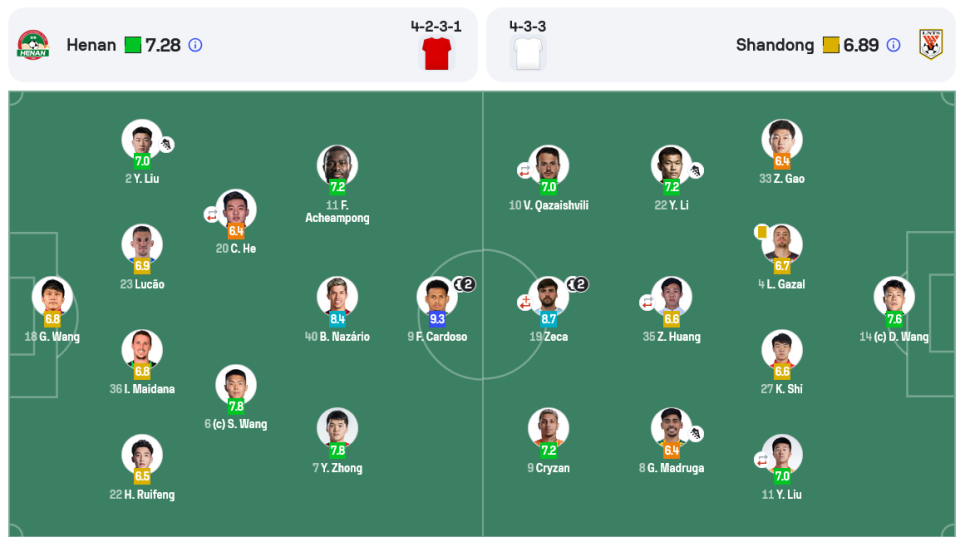
Task: Click the 8.7 rating badge on Zeca
Action: pyautogui.click(x=549, y=319)
